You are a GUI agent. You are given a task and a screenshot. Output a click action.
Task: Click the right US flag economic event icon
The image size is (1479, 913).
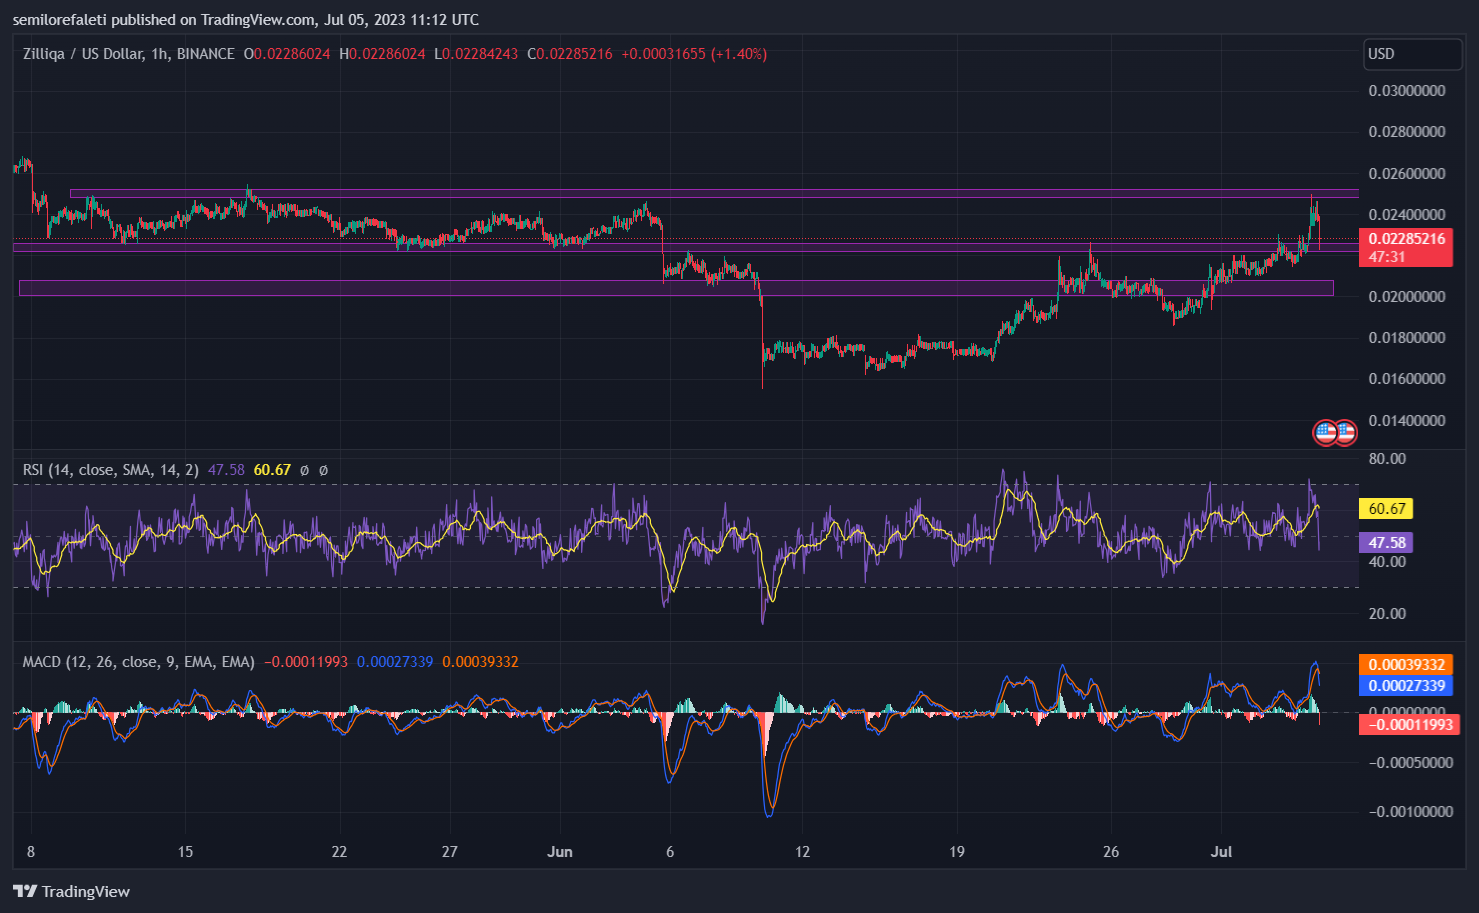[x=1347, y=433]
